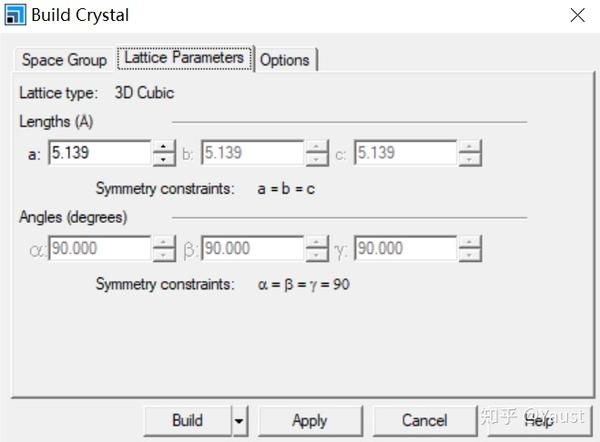Switch to the Space Group tab
Screen dimensions: 600x442
(x=64, y=59)
